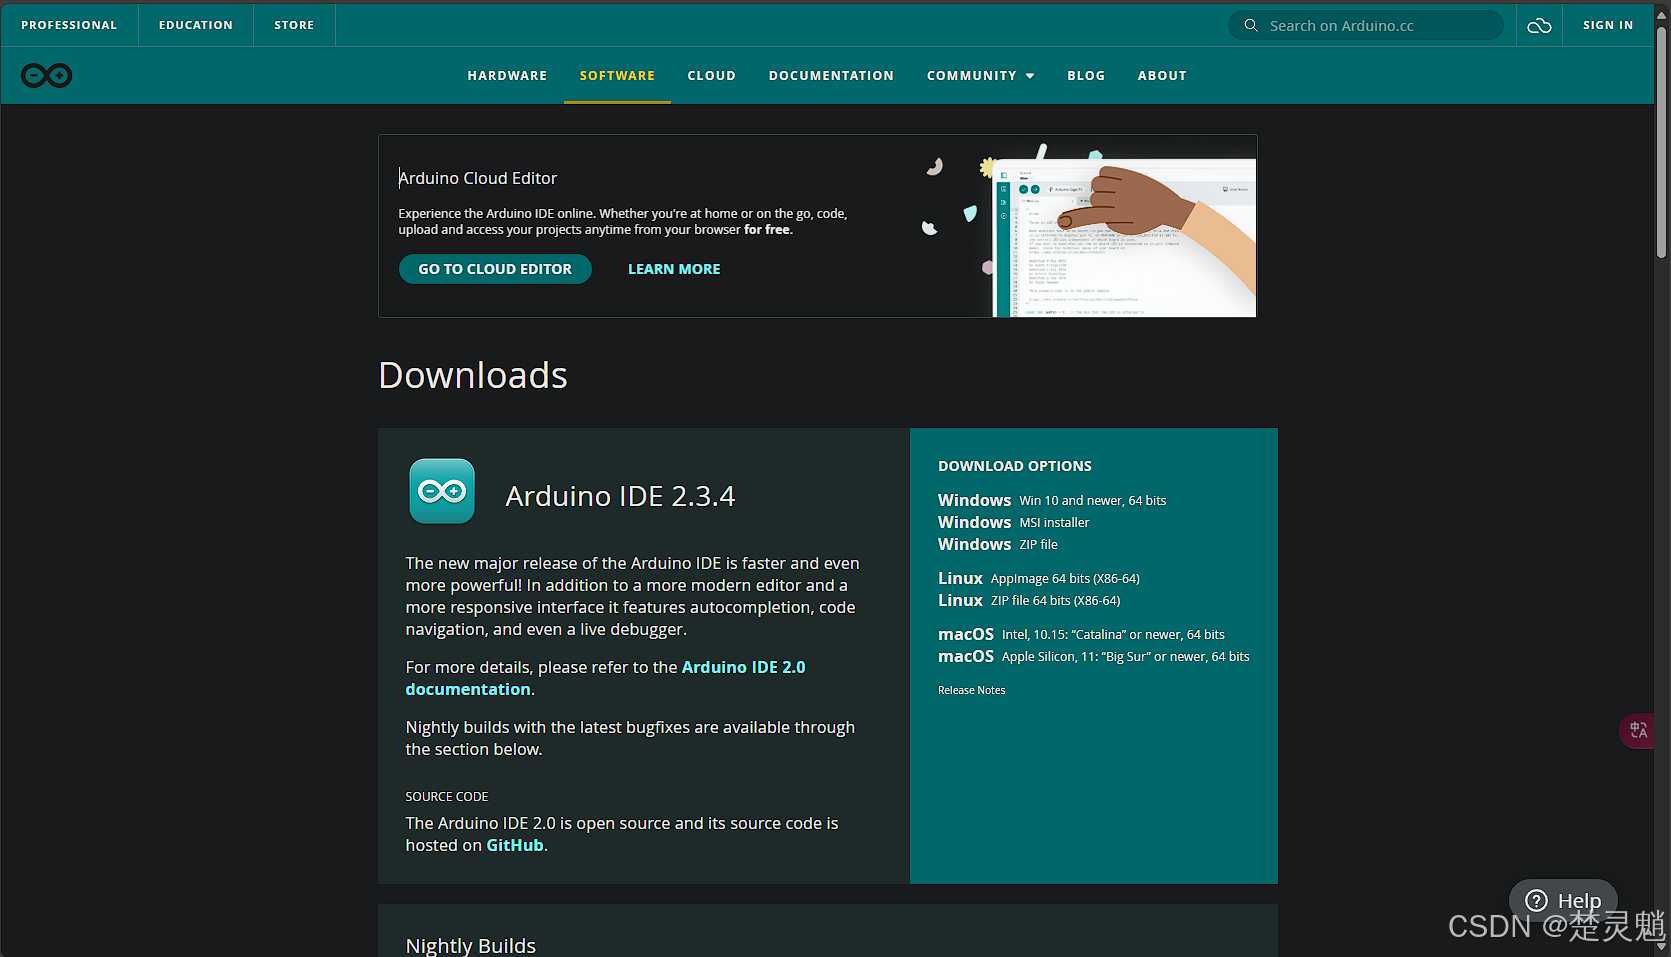Click the search magnifier icon
This screenshot has height=957, width=1671.
(1251, 25)
